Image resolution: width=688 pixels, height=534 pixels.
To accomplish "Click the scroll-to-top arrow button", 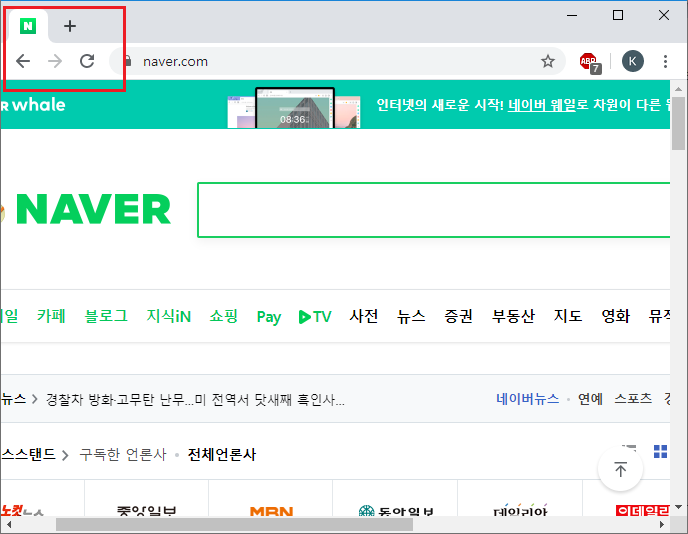I will pos(620,469).
